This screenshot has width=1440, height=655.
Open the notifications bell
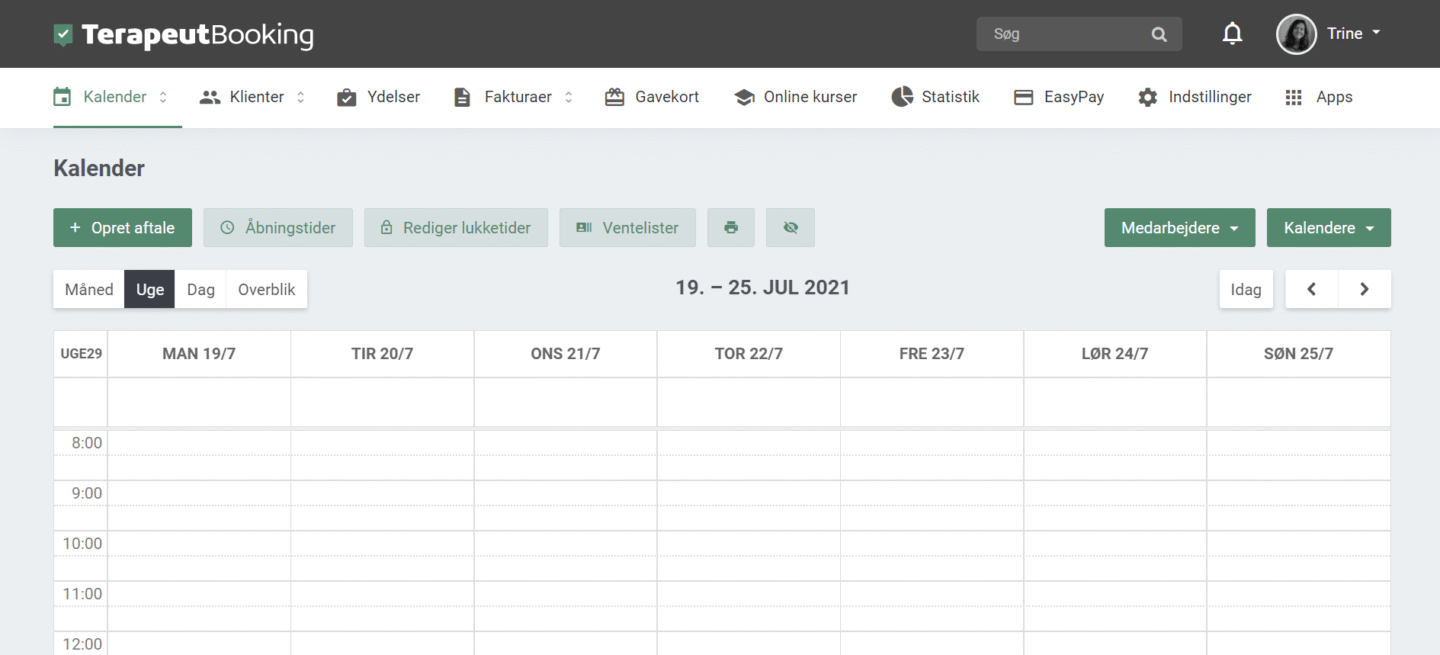click(x=1232, y=34)
